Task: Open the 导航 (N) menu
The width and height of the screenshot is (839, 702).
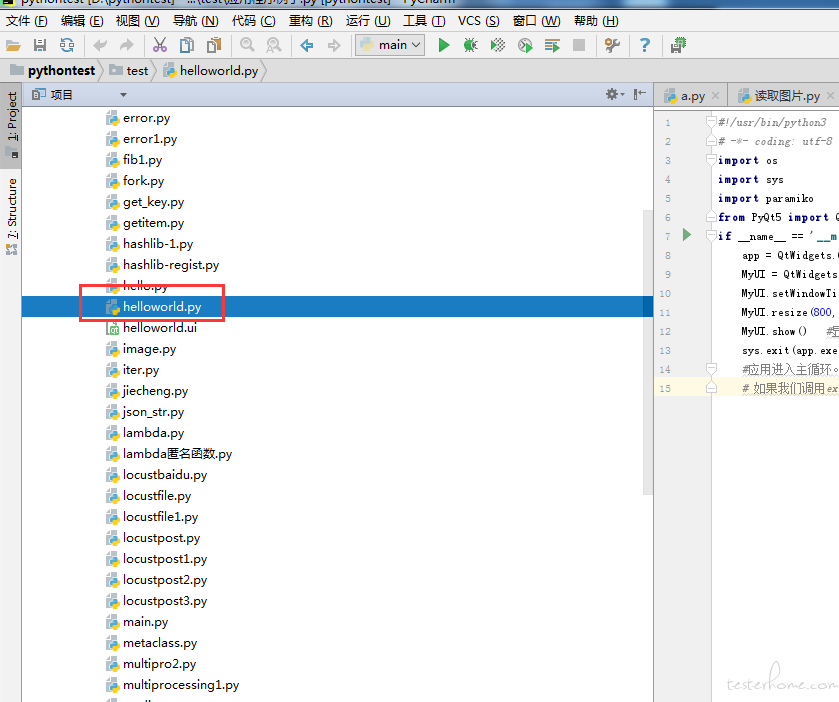Action: [195, 21]
